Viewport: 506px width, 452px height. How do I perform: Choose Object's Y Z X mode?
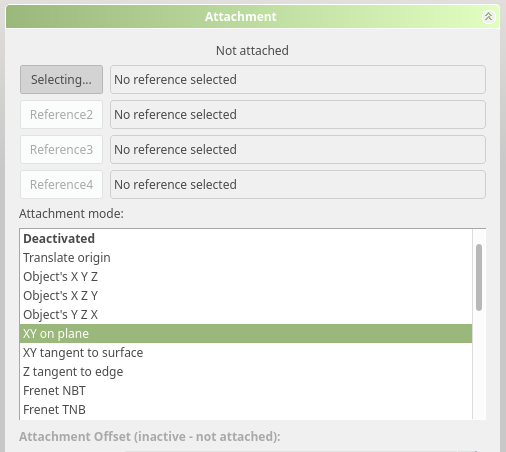246,315
